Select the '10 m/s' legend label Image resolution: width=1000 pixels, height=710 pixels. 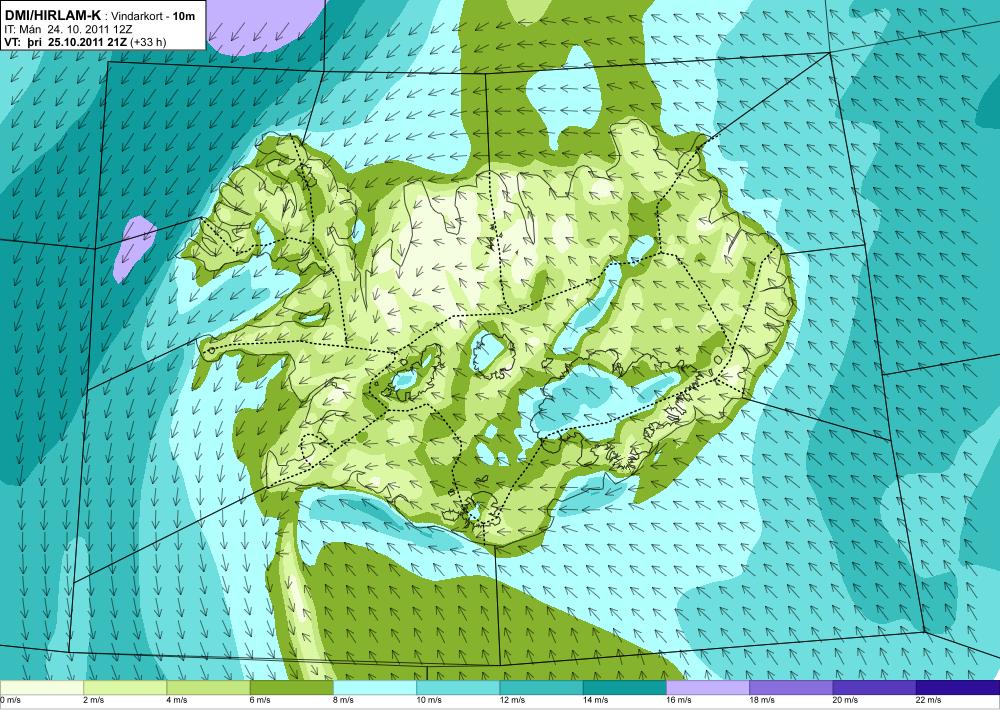click(x=429, y=700)
